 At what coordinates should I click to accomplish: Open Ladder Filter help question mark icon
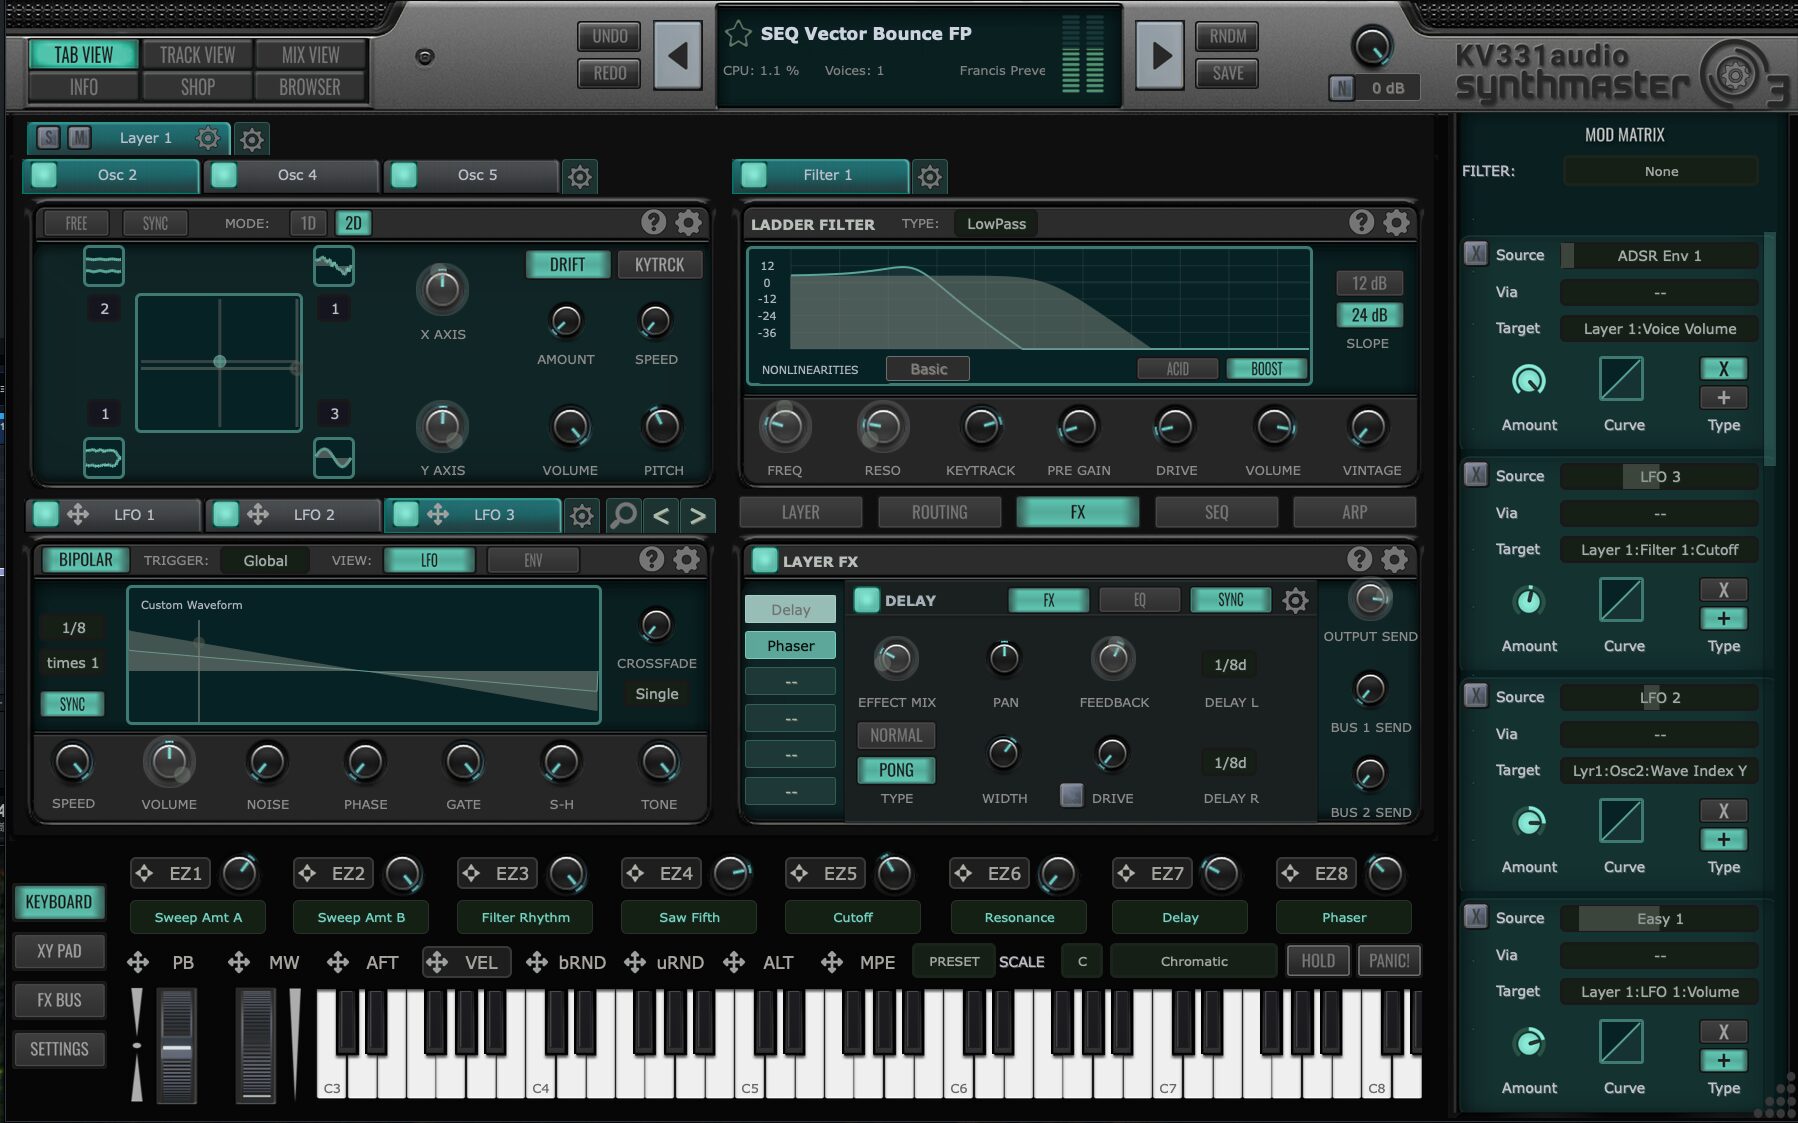point(1361,222)
